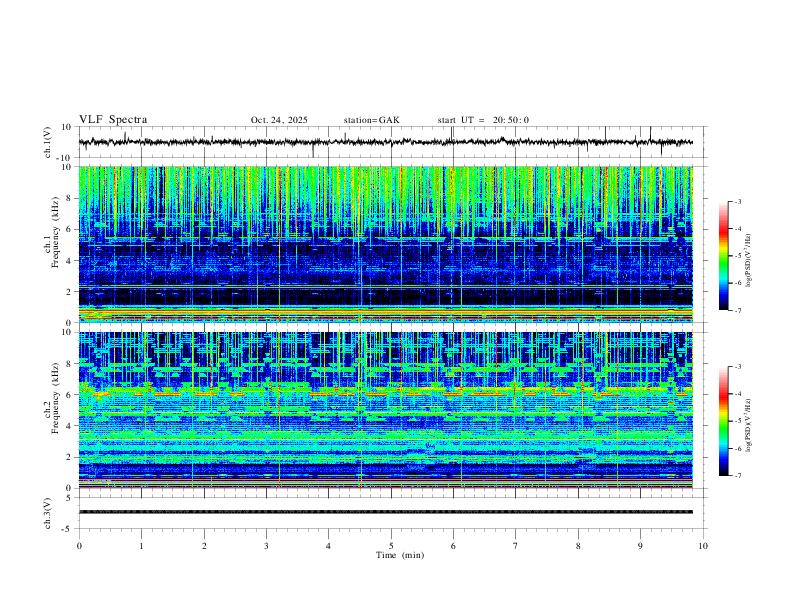Screen dimensions: 792x612
Task: Click the '8' tick on the Time axis
Action: tap(578, 546)
